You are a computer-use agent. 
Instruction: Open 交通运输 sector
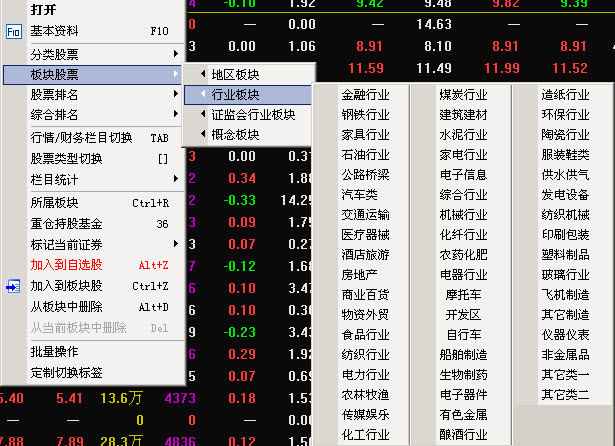coord(365,215)
